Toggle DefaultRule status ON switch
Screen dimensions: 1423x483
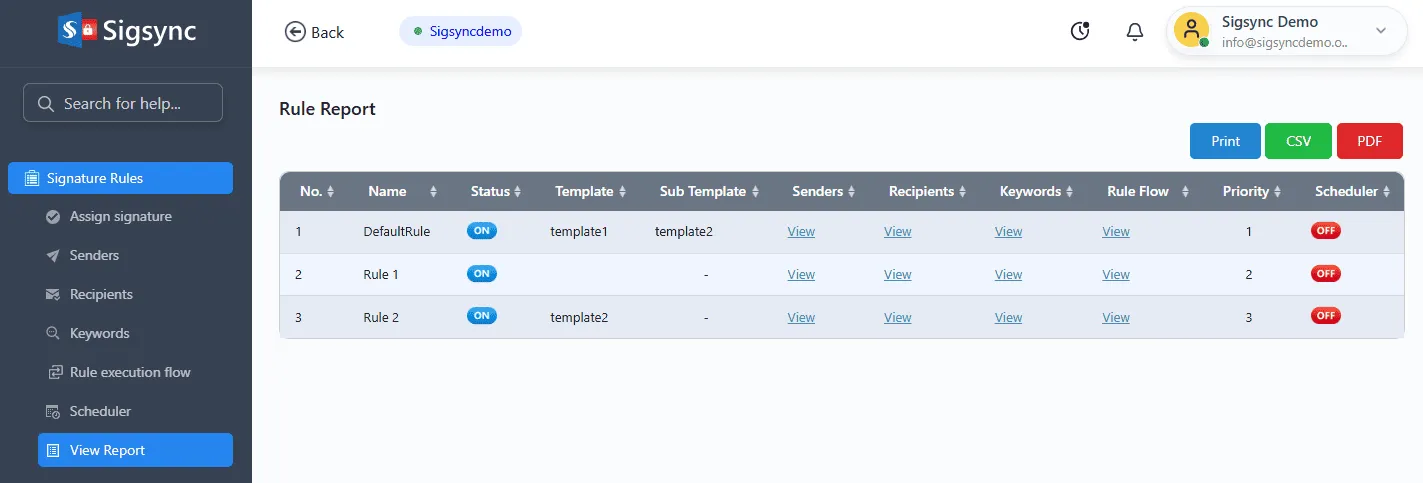pyautogui.click(x=482, y=230)
